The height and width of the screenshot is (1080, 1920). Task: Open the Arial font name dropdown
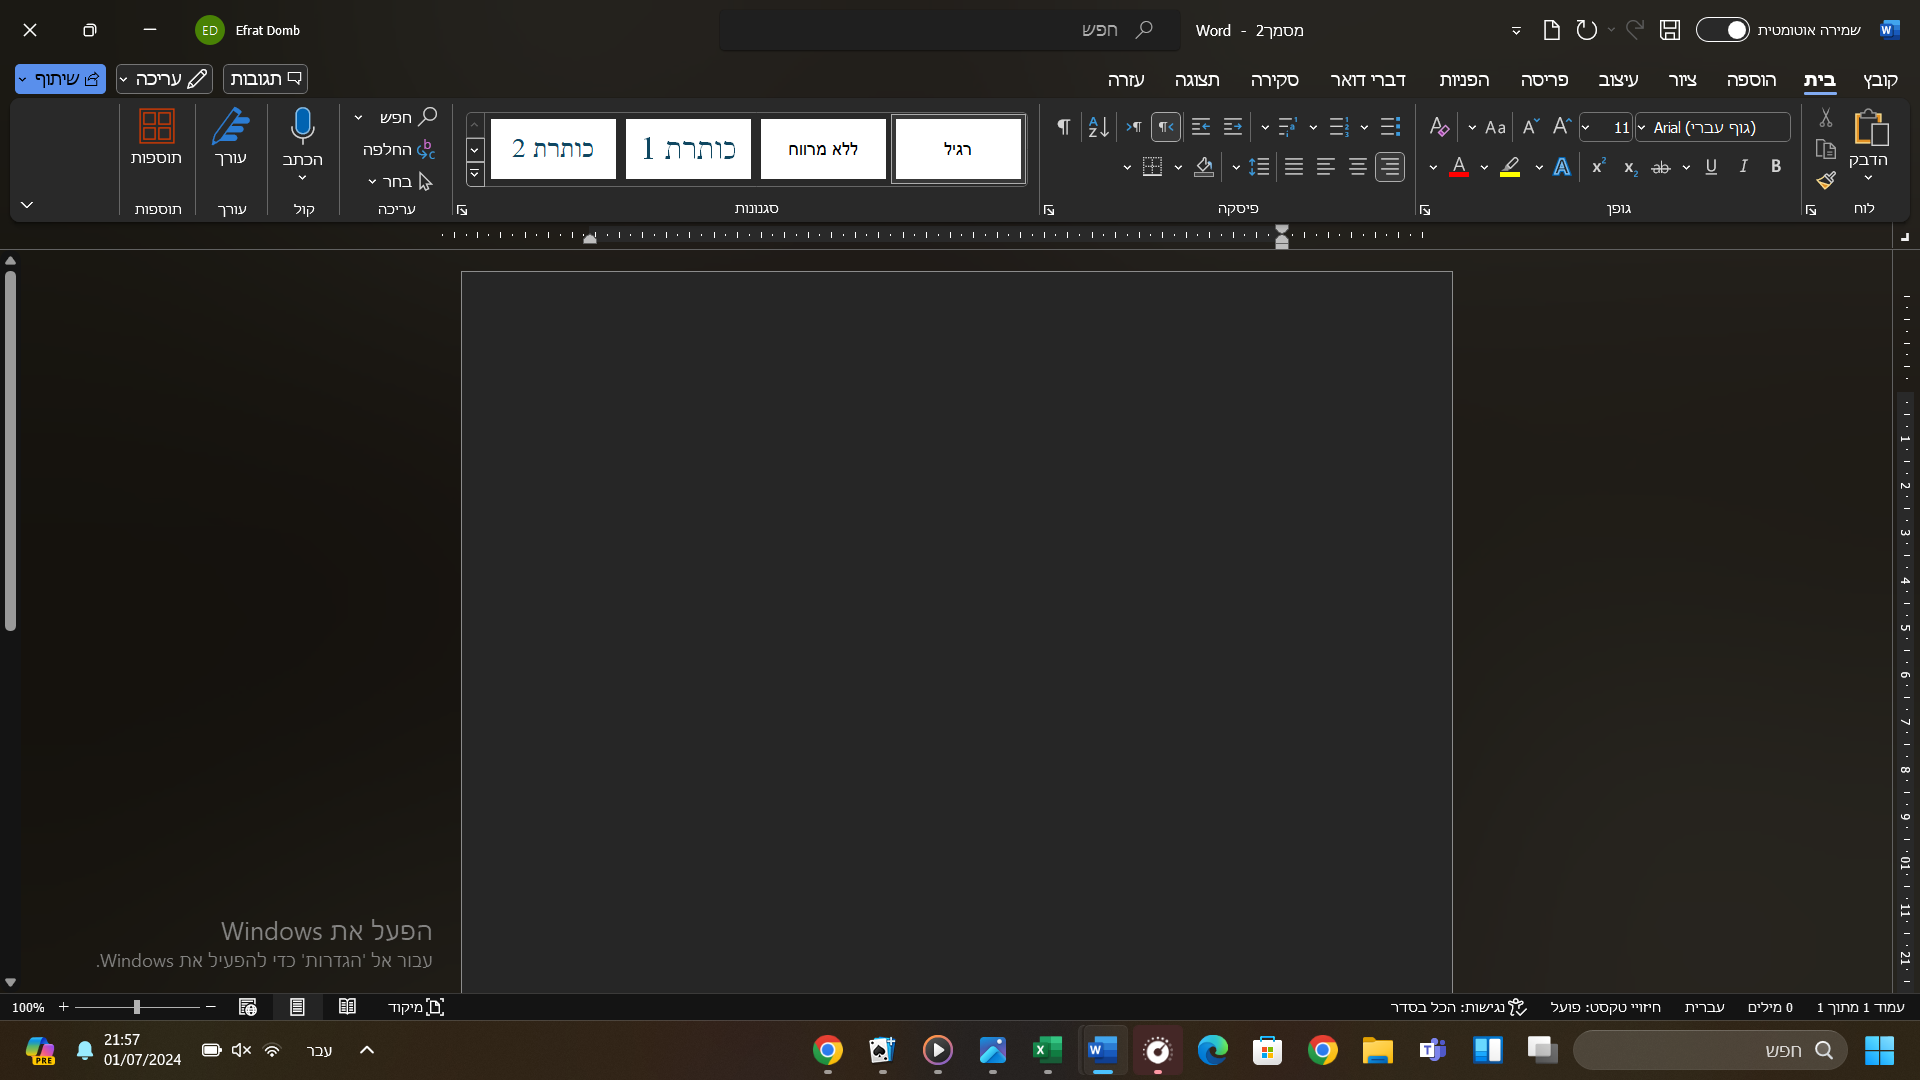pos(1642,127)
